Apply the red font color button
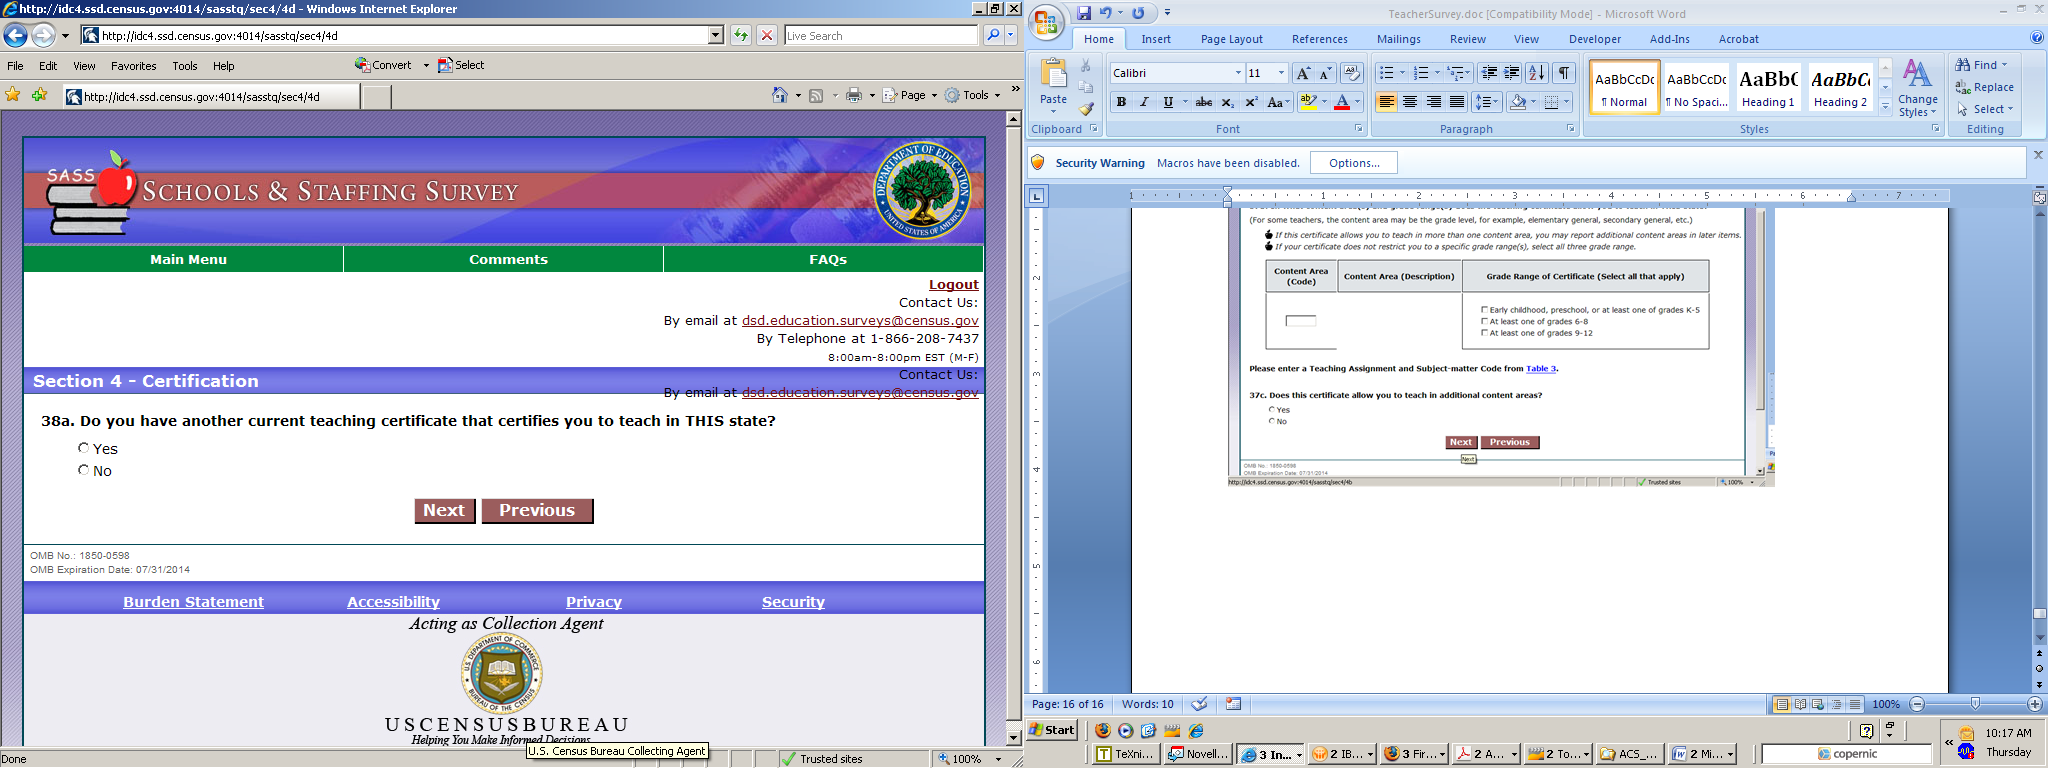 pyautogui.click(x=1342, y=102)
